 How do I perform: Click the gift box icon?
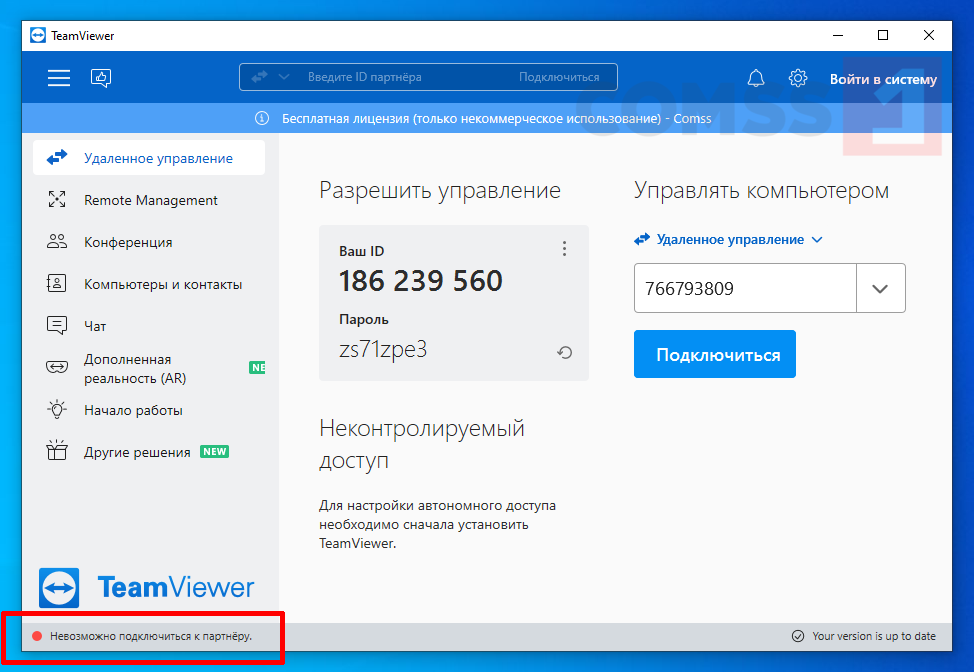[x=57, y=450]
